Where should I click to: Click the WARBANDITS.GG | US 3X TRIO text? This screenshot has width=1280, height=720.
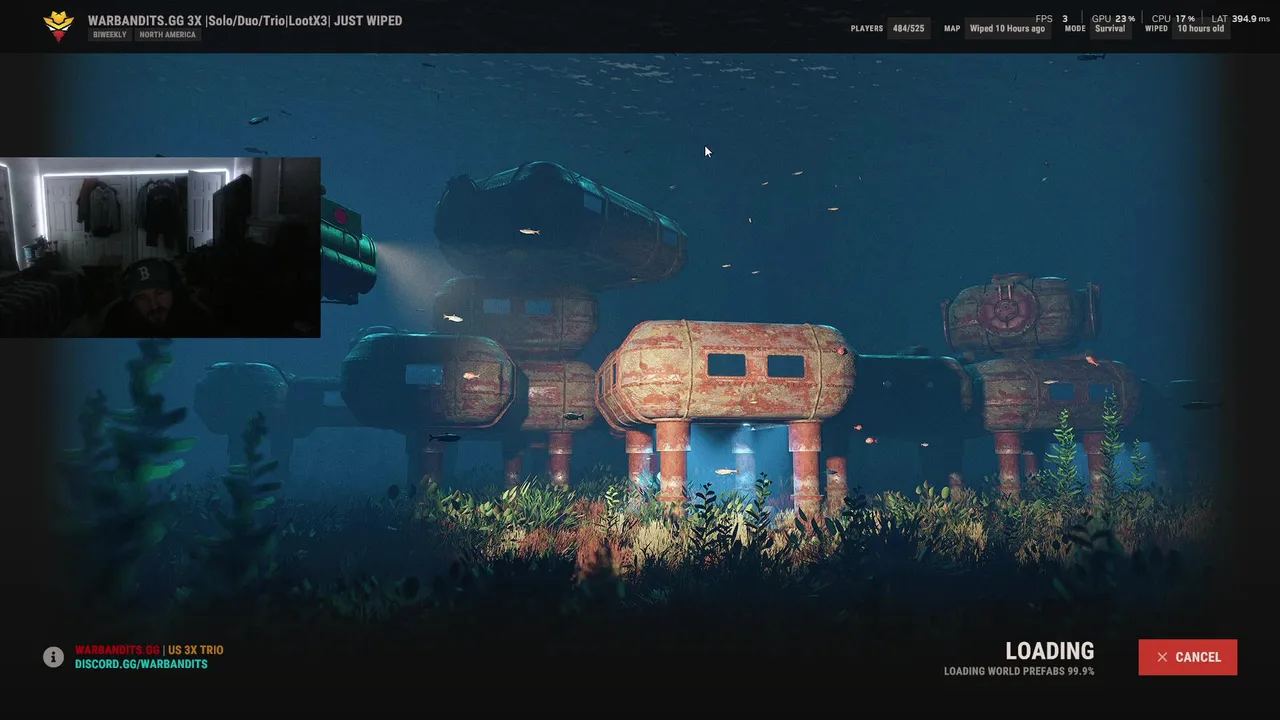[x=149, y=650]
